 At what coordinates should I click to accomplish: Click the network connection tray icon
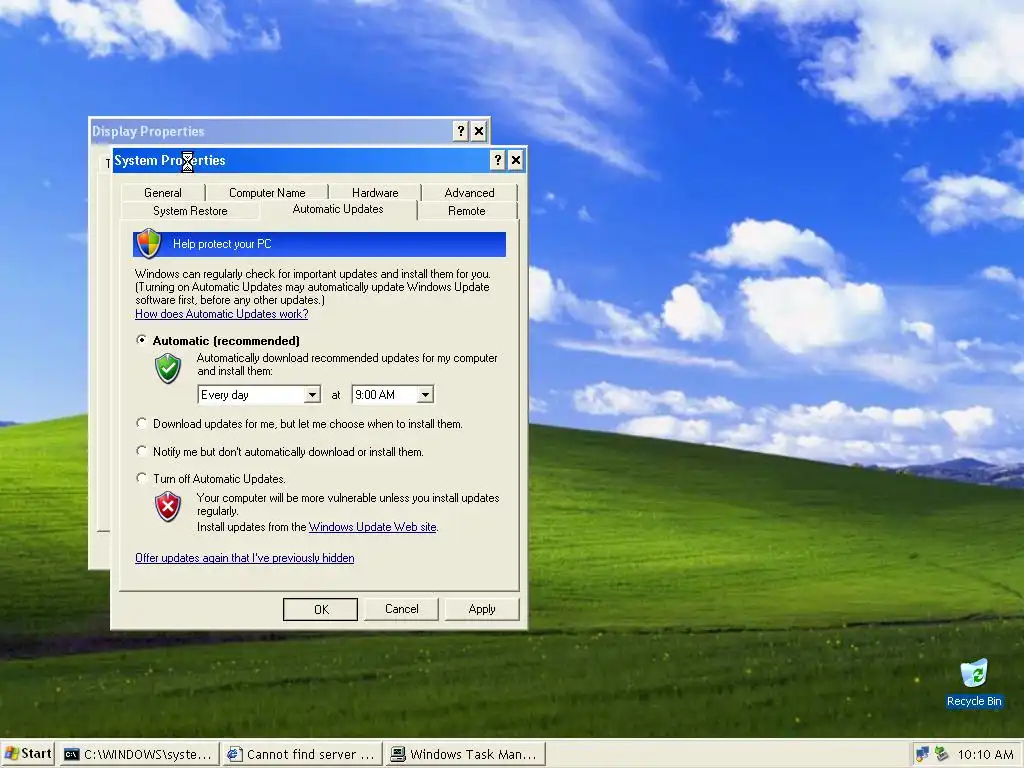pyautogui.click(x=922, y=754)
